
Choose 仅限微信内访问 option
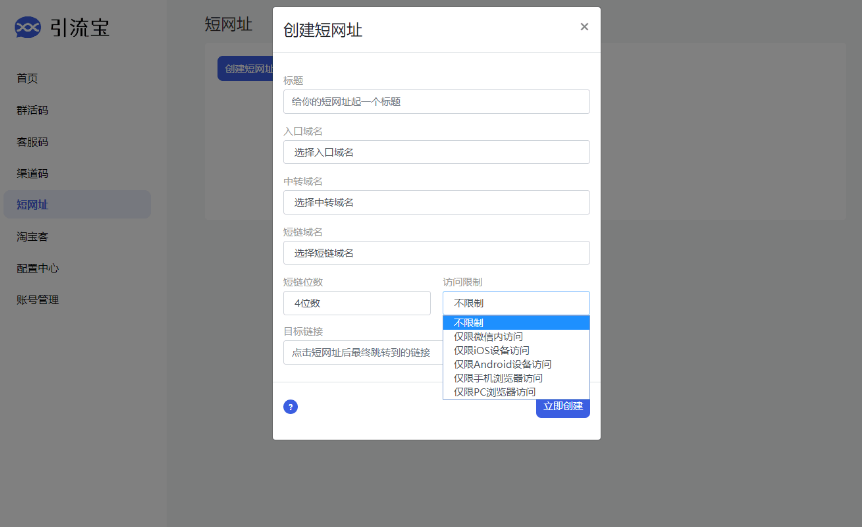516,336
